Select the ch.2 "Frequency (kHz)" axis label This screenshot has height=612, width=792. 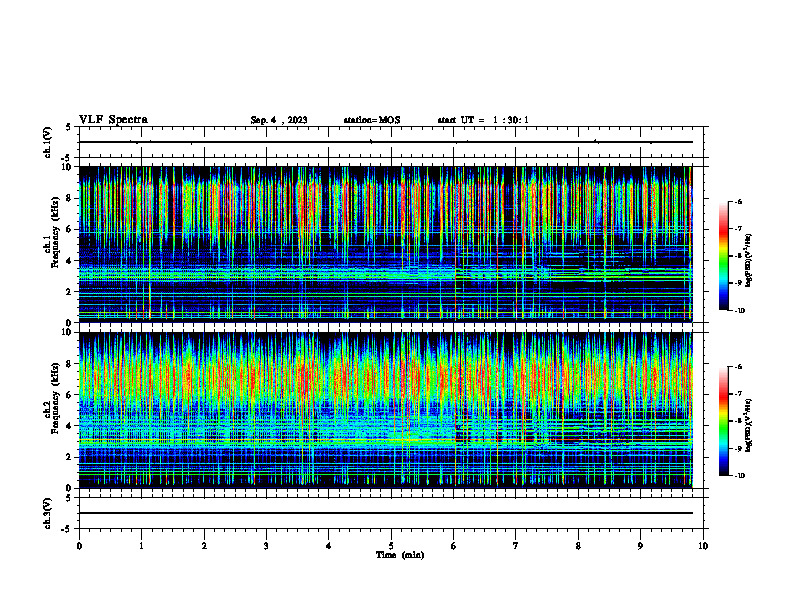pos(55,398)
